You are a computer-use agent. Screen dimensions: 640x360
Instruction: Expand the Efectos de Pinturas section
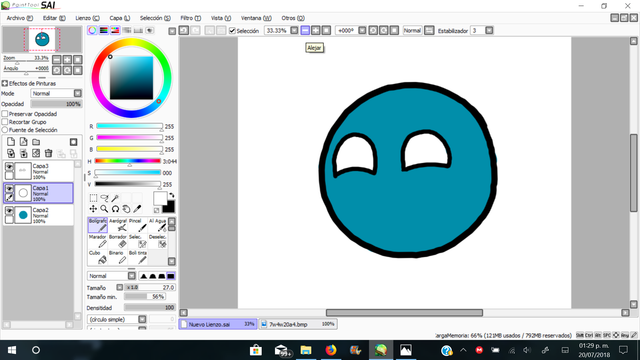click(x=5, y=83)
